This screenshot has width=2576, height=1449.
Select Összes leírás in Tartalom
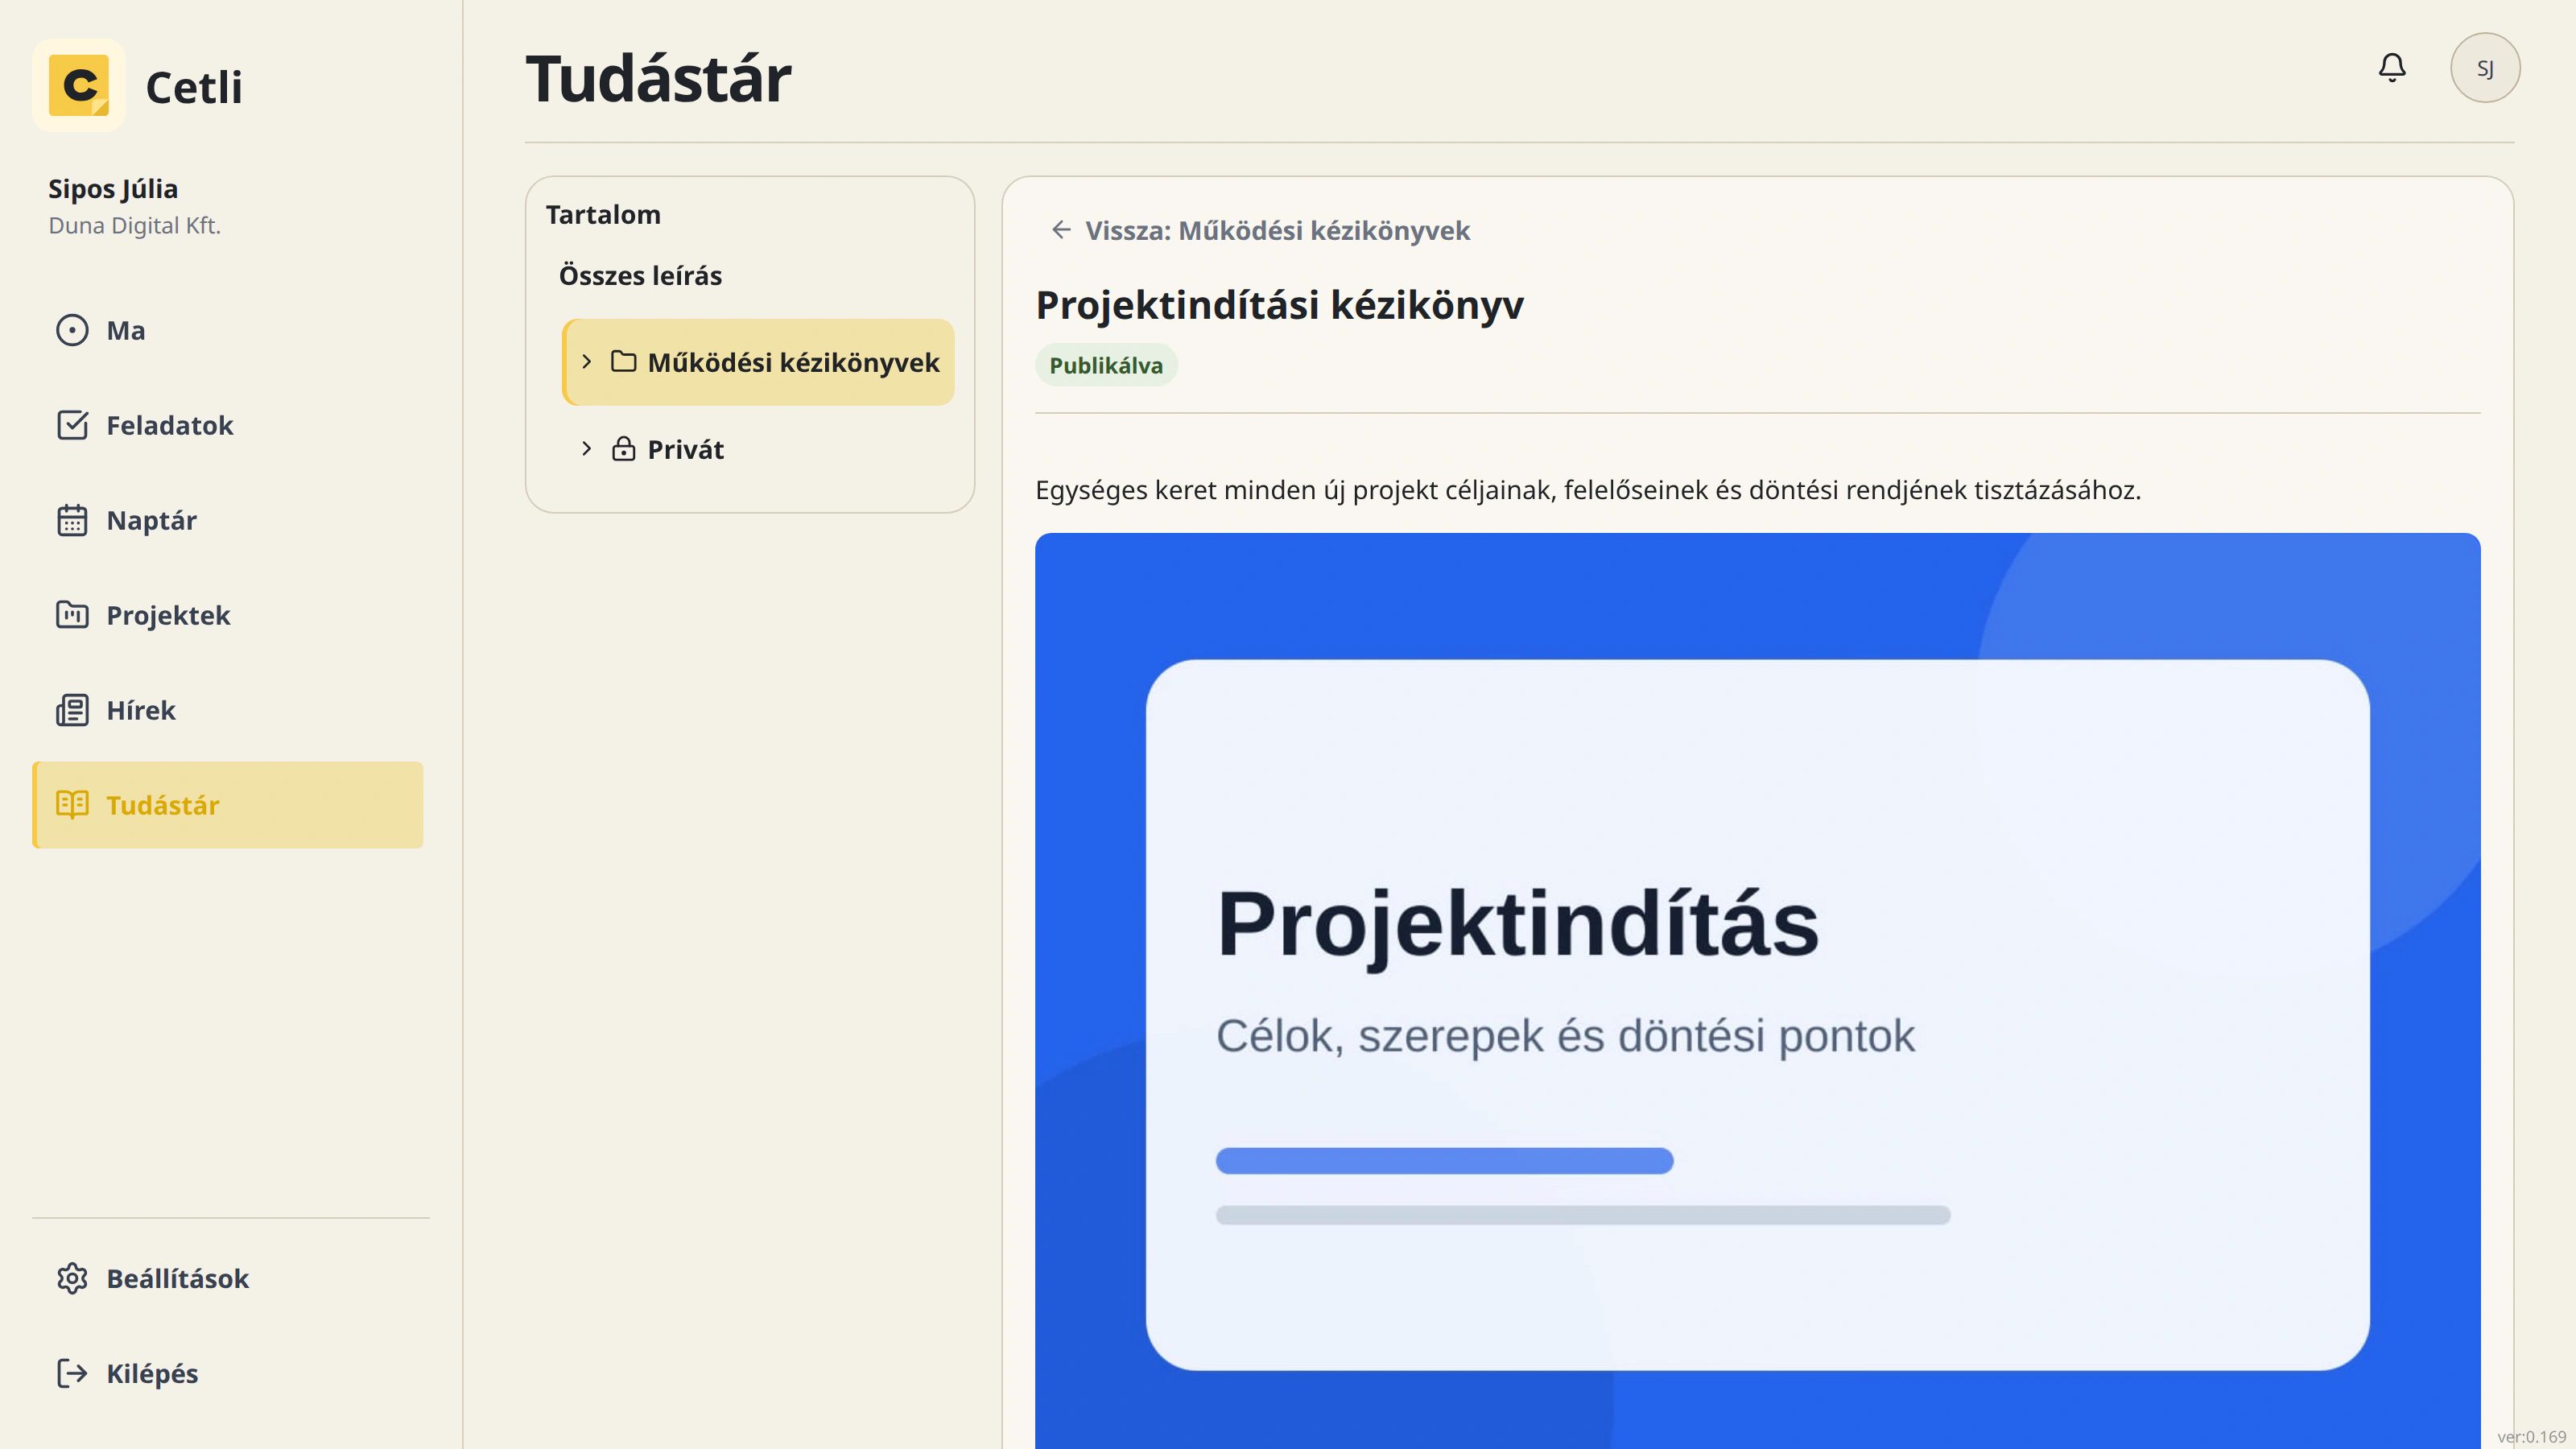coord(640,276)
